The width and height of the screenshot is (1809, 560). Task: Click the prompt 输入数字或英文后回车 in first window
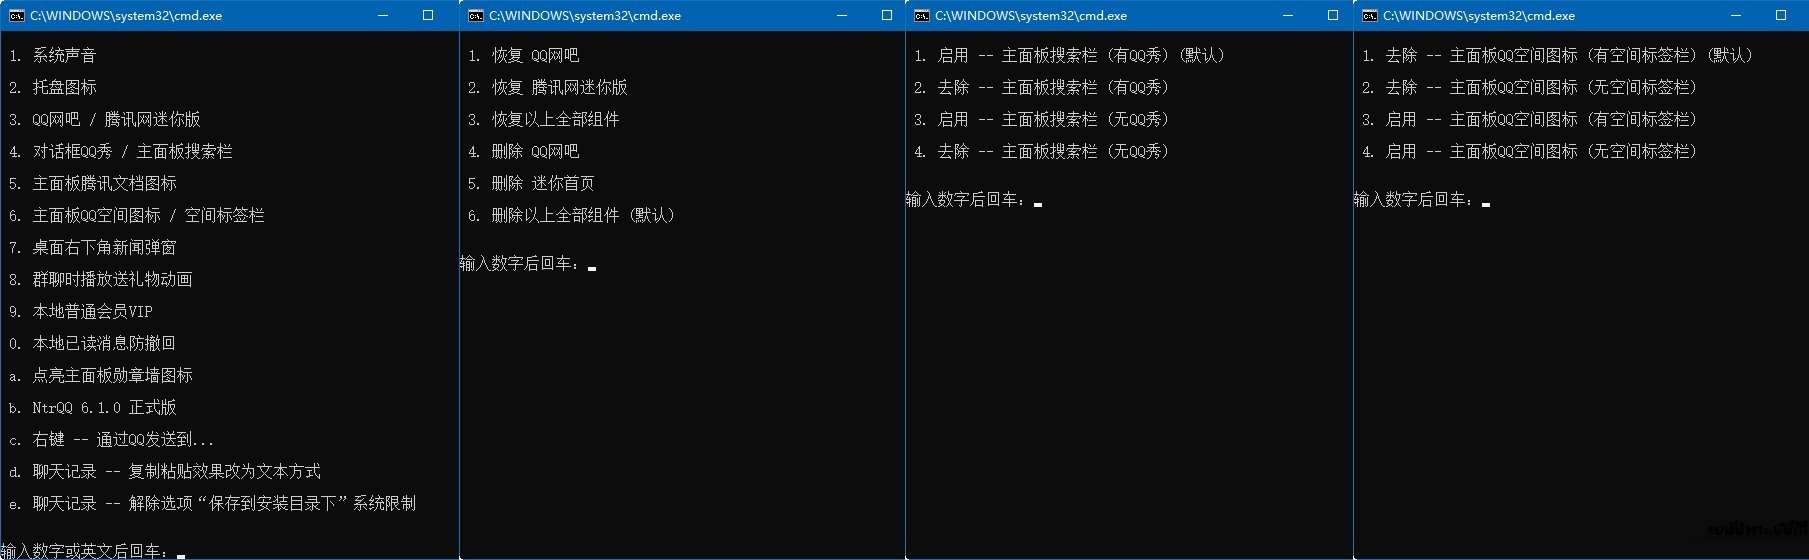tap(85, 551)
